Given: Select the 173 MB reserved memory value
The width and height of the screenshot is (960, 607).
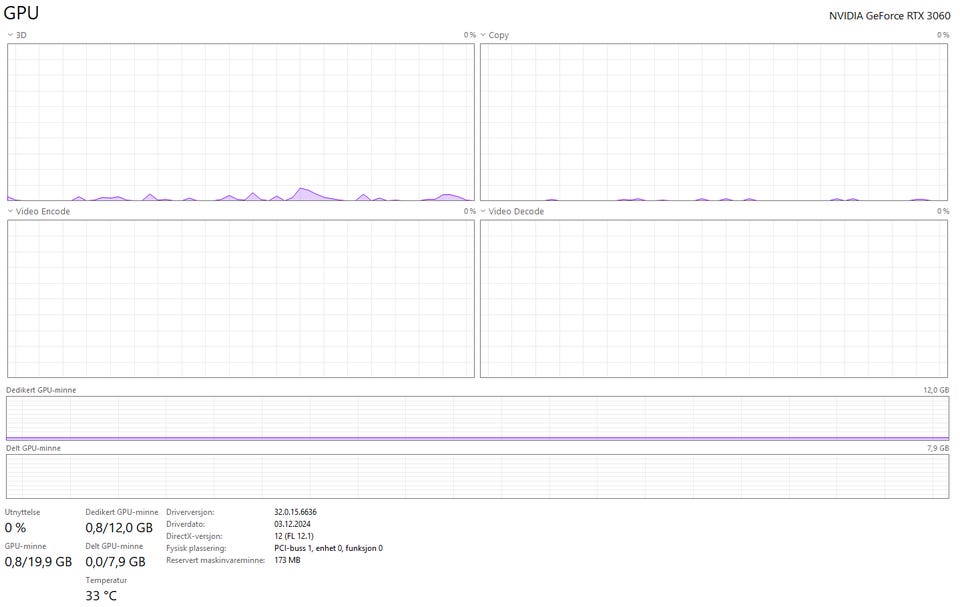Looking at the screenshot, I should point(287,560).
